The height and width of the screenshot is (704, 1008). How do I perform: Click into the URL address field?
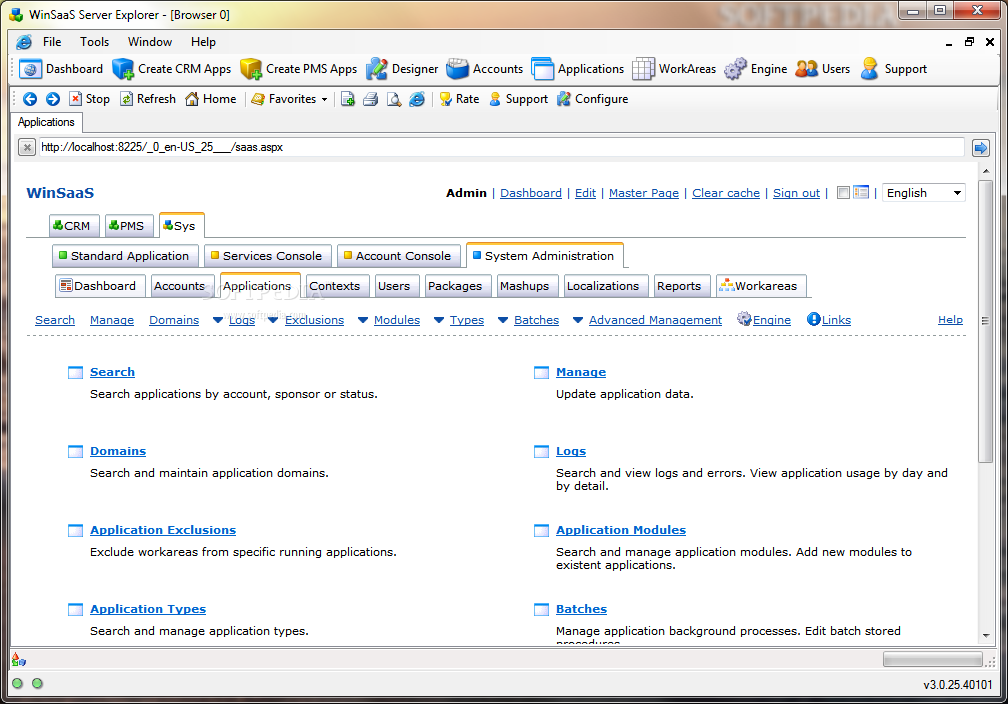(501, 147)
